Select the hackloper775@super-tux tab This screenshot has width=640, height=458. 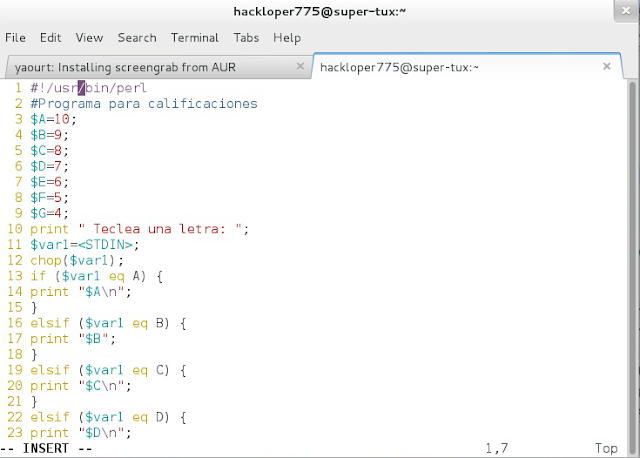pyautogui.click(x=467, y=67)
